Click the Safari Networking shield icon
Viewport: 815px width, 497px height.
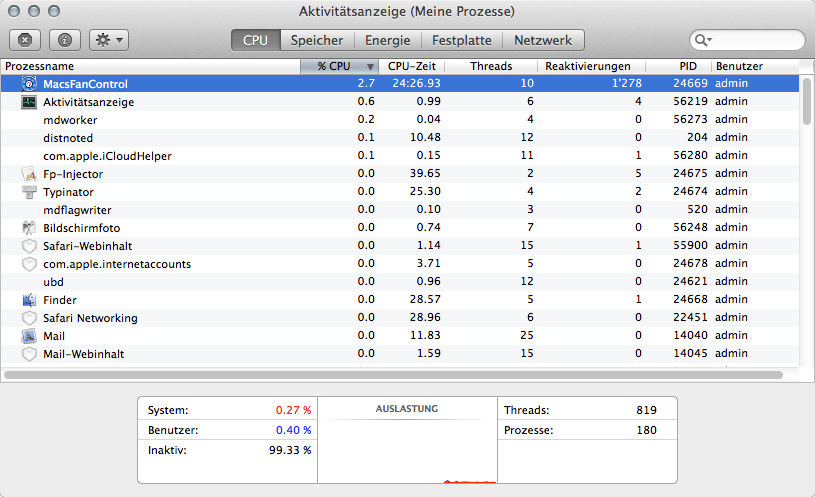coord(29,318)
